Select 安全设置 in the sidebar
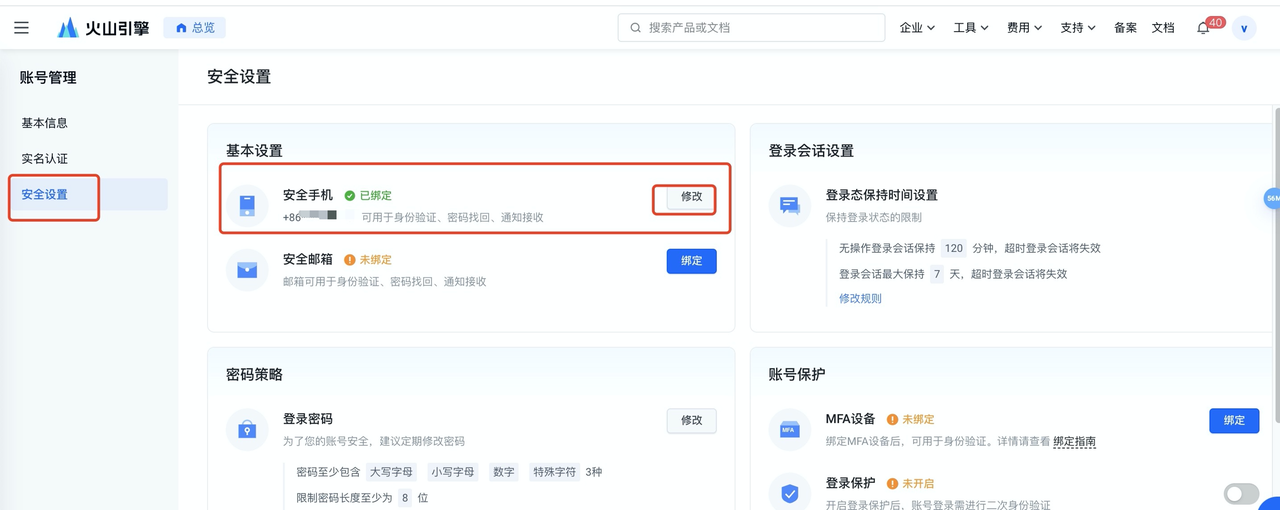This screenshot has width=1280, height=510. (x=88, y=195)
